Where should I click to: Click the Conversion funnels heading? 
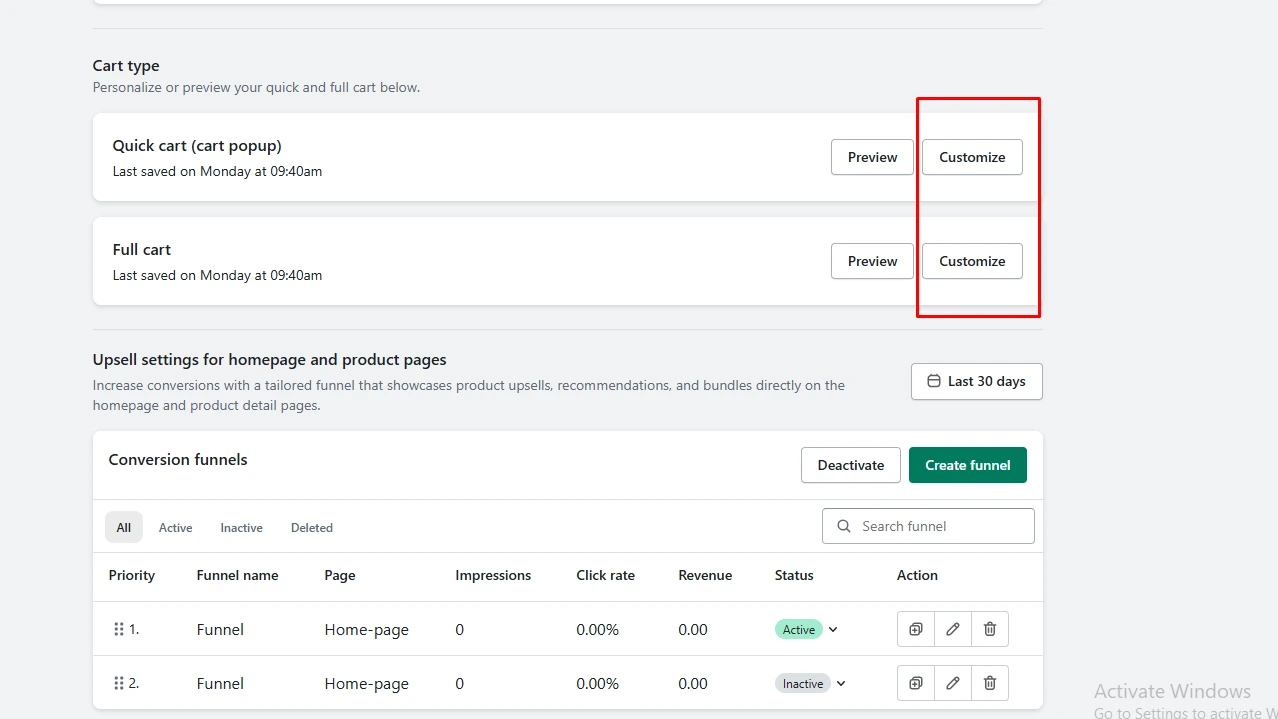[x=178, y=460]
